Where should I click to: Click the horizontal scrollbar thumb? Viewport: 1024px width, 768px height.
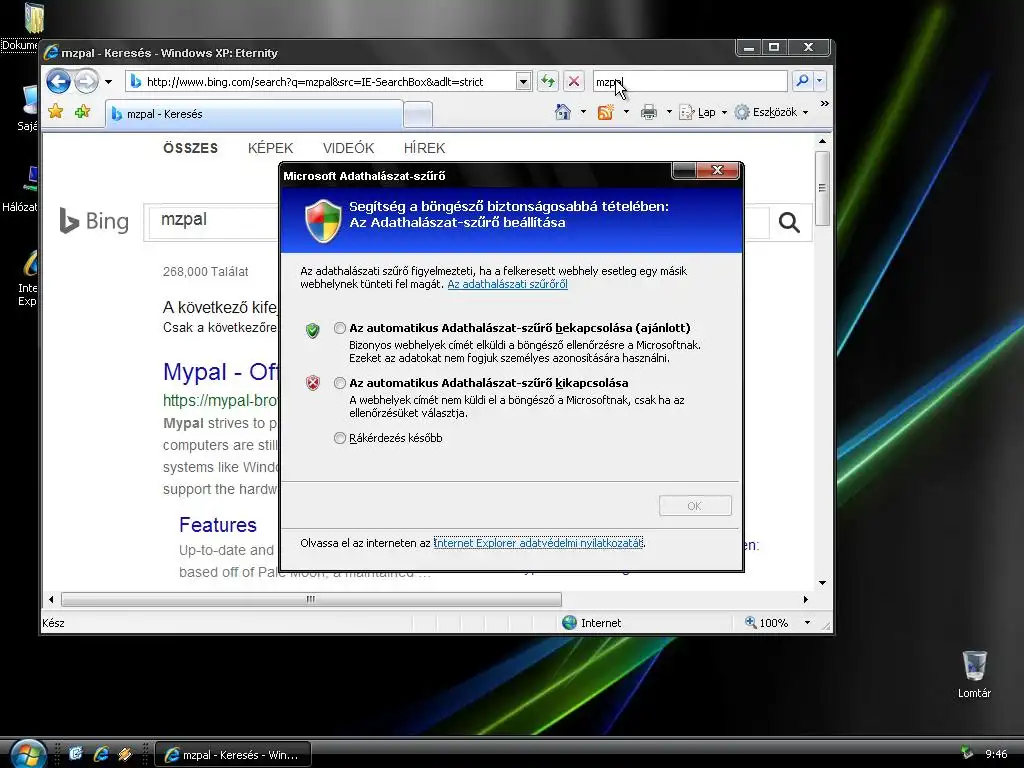click(311, 599)
